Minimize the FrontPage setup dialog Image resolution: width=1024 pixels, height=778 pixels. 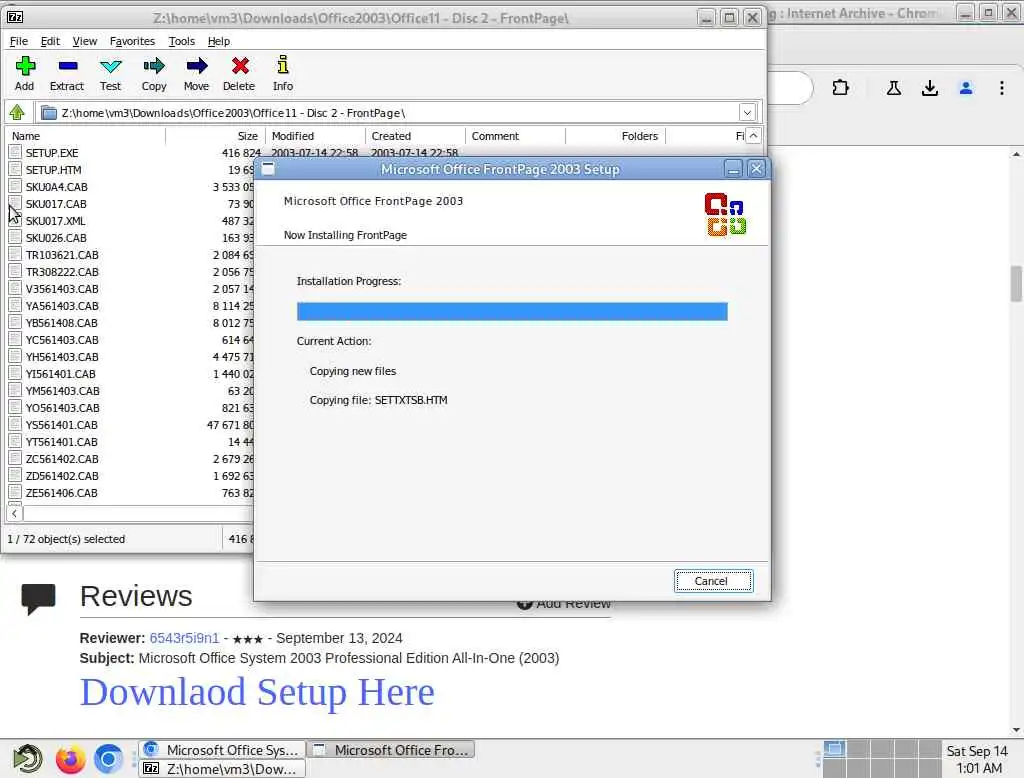(x=733, y=169)
